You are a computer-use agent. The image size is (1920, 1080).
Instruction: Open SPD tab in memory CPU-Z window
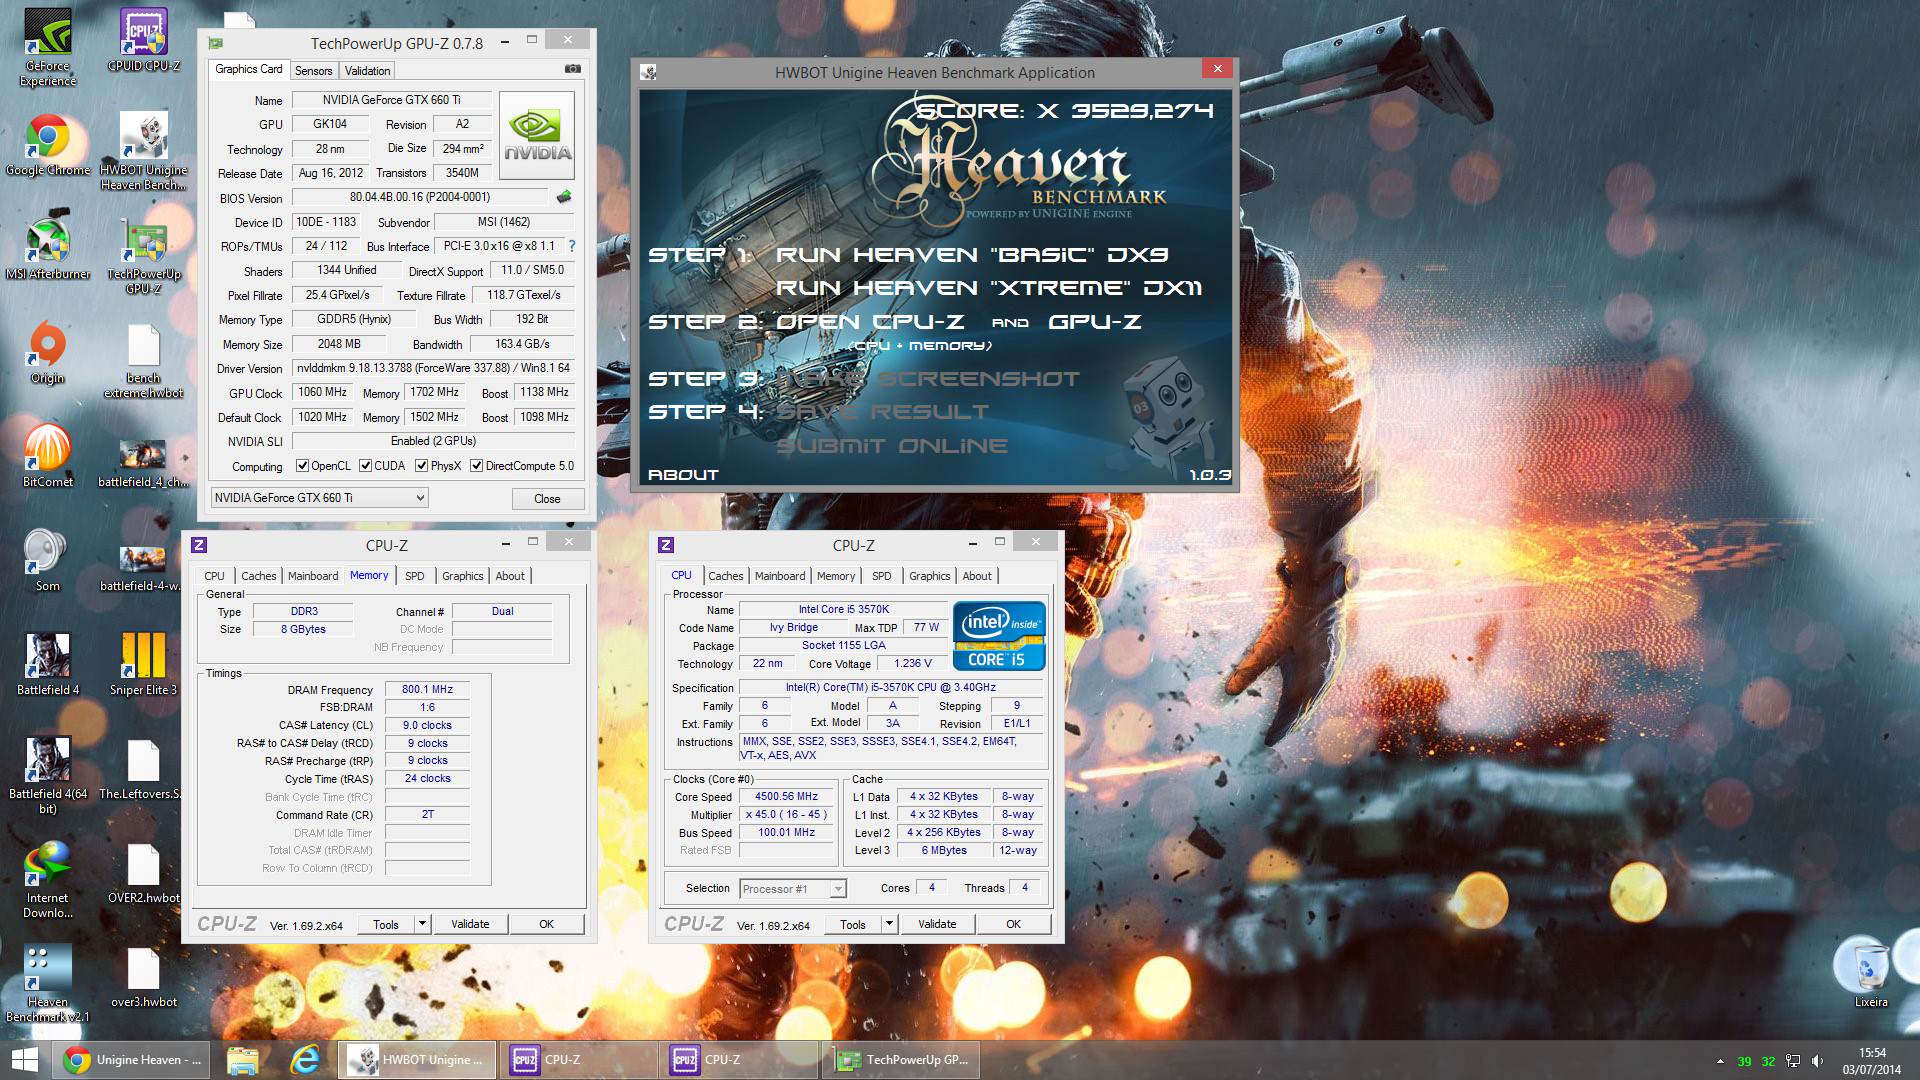point(415,576)
